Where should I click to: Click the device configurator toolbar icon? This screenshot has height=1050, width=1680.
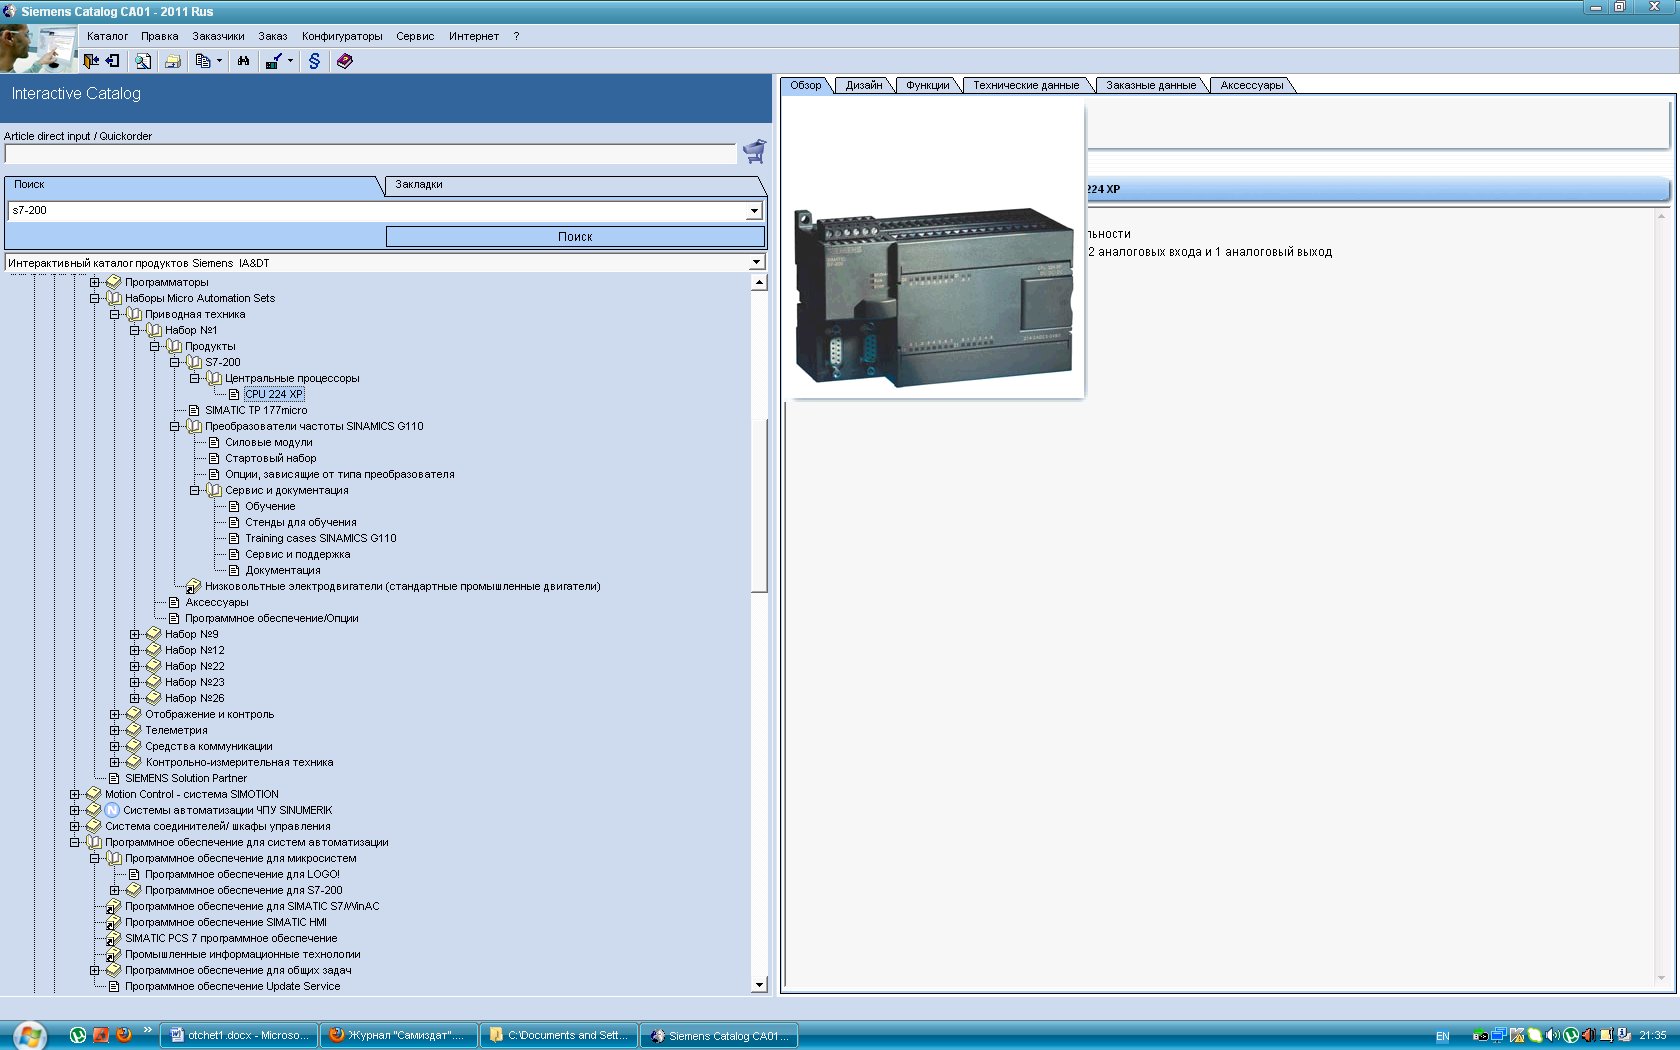click(x=273, y=61)
